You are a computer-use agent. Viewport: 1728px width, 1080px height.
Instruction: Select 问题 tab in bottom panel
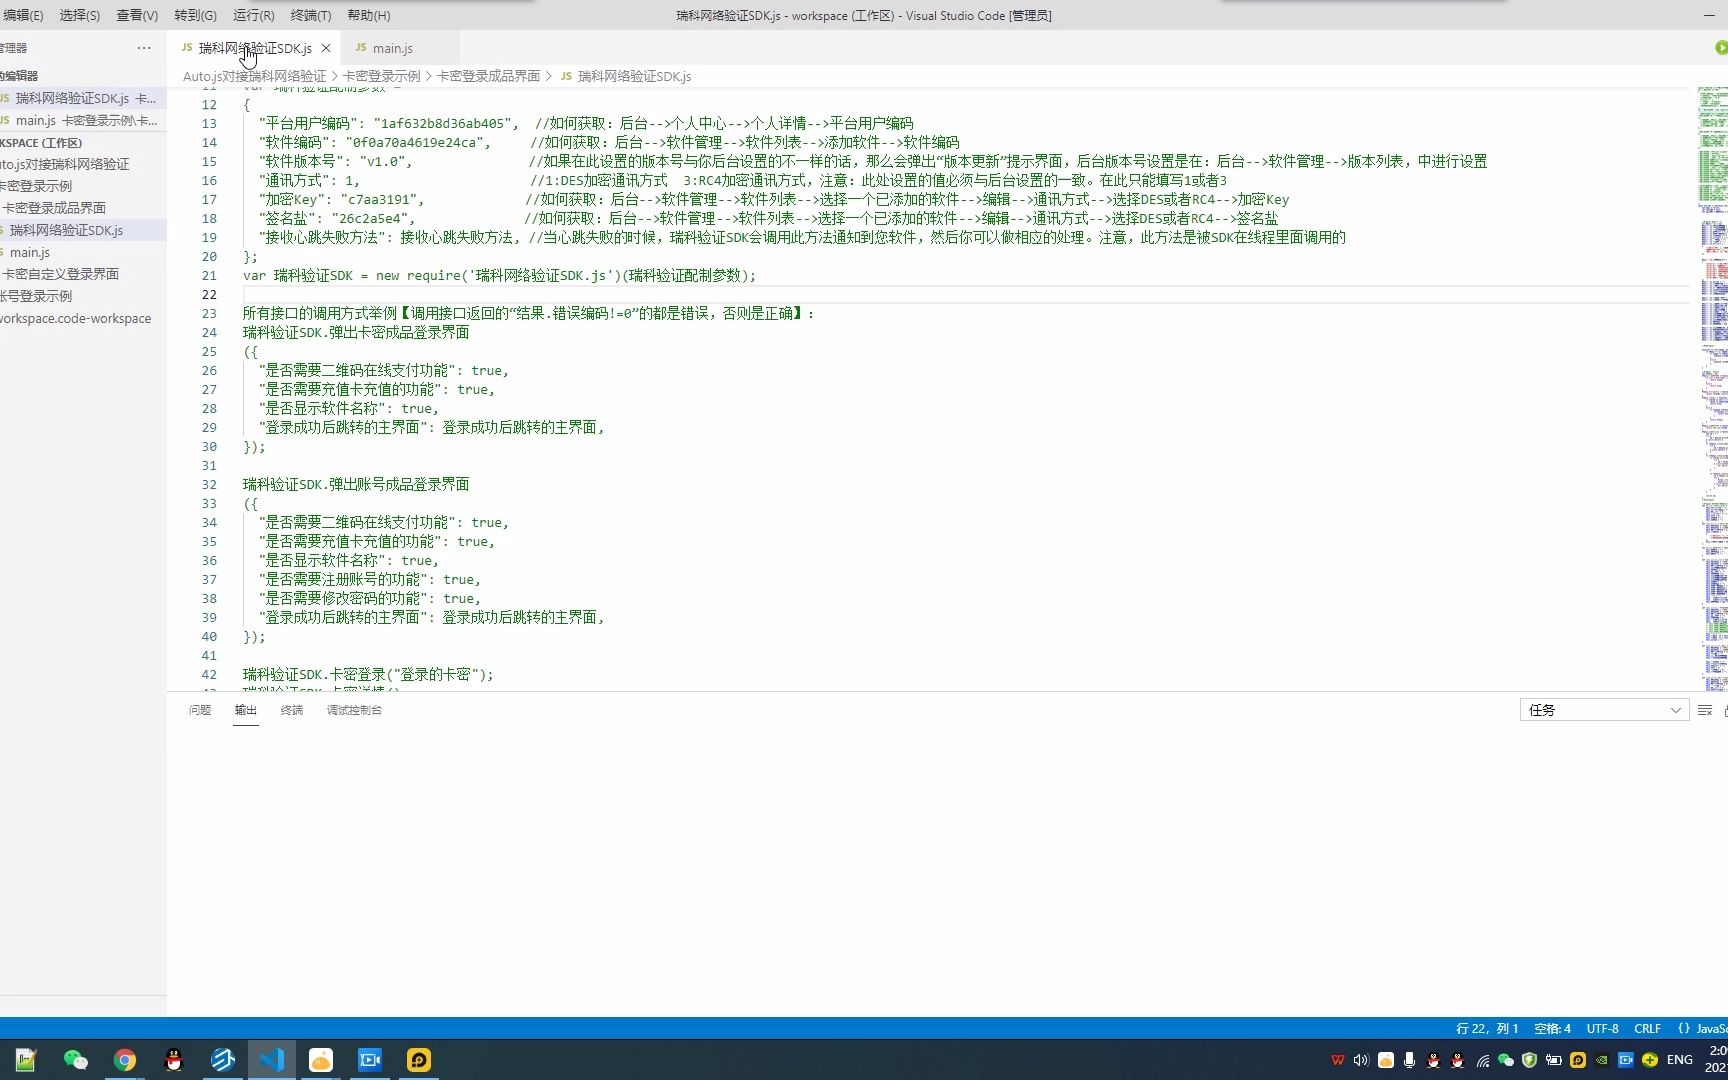coord(200,710)
